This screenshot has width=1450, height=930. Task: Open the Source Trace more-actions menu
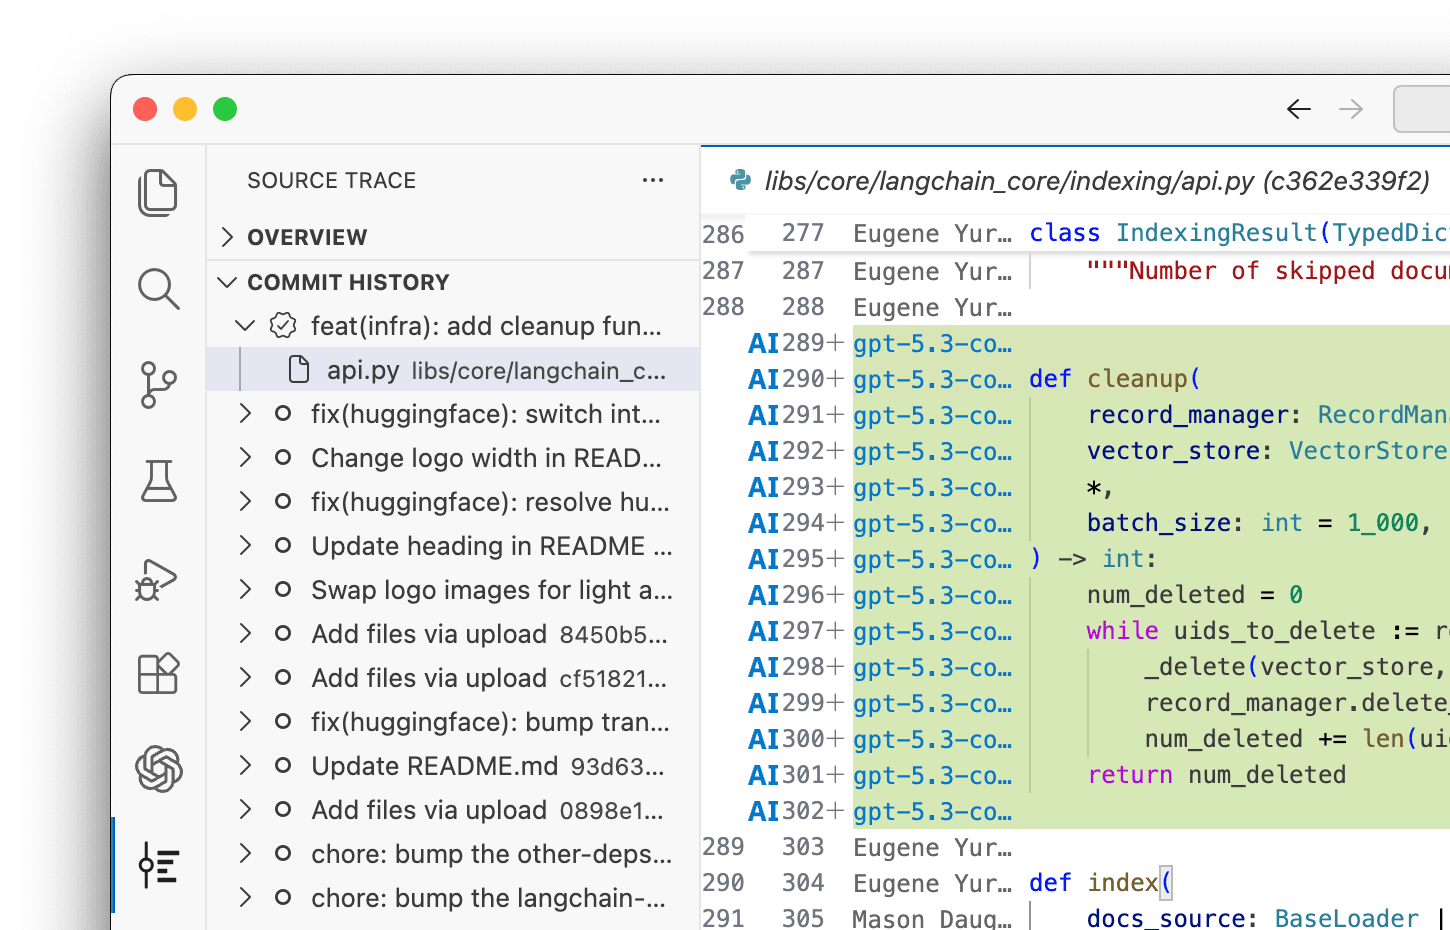tap(653, 180)
